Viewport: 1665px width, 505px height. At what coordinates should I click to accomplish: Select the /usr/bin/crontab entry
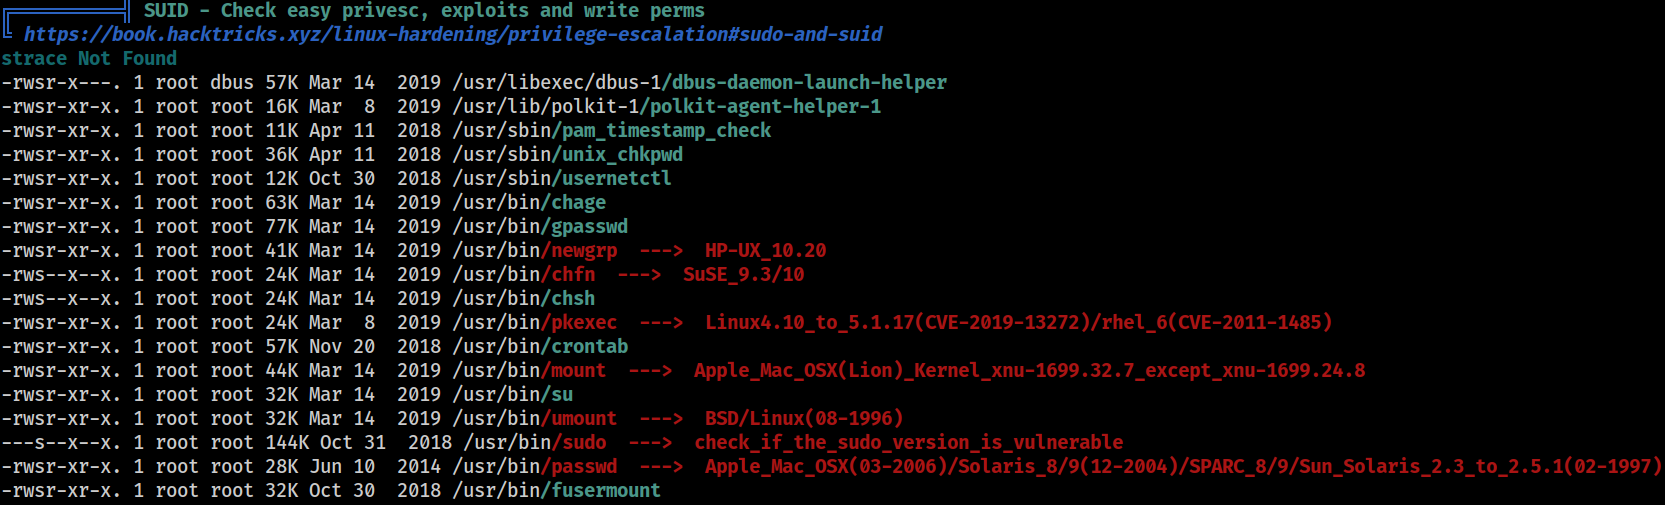[540, 346]
